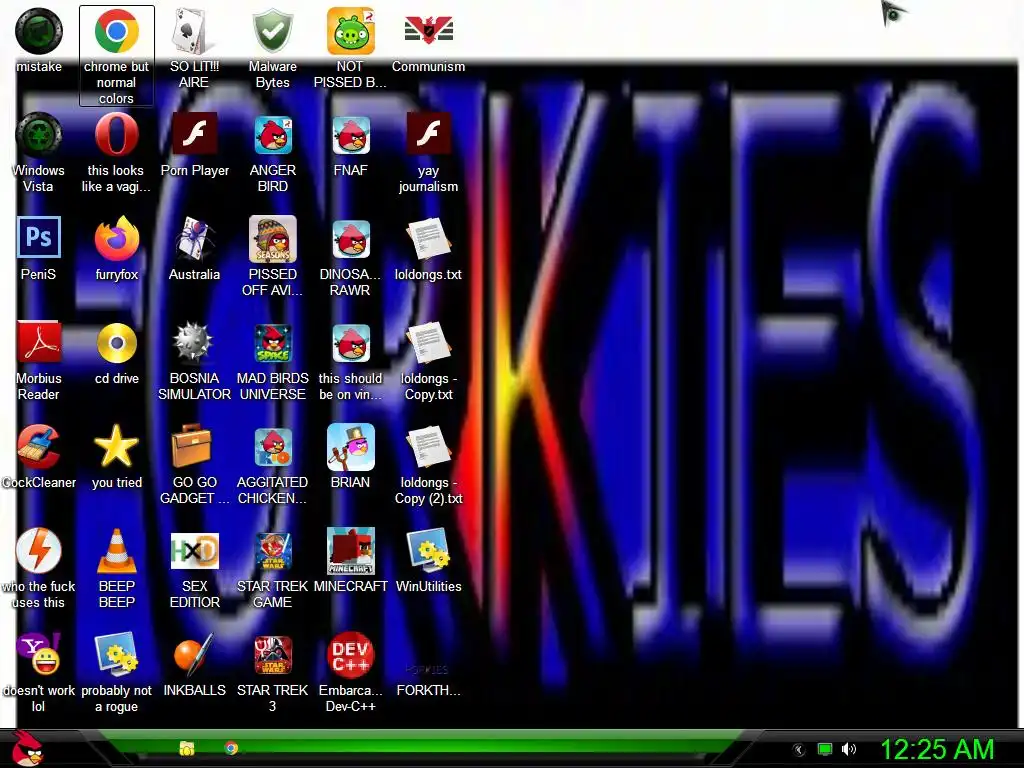Launch the ANGER BIRD shortcut
Image resolution: width=1024 pixels, height=768 pixels.
click(x=272, y=135)
